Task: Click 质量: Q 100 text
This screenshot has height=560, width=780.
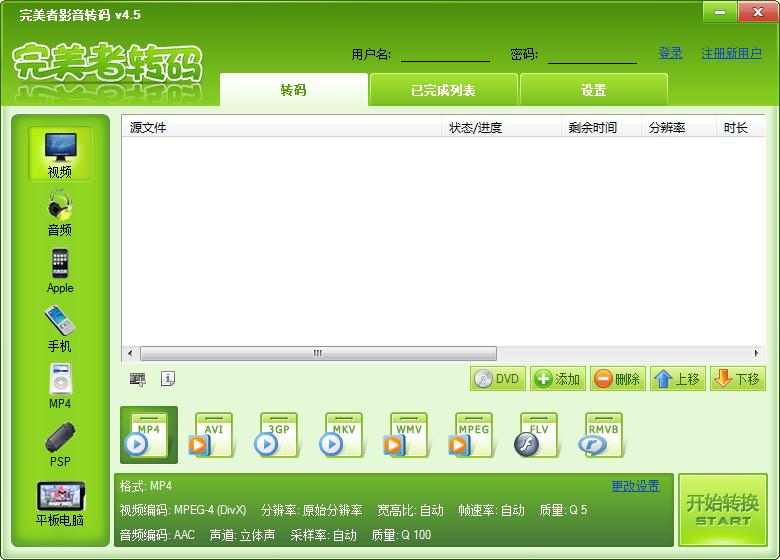Action: coord(401,535)
